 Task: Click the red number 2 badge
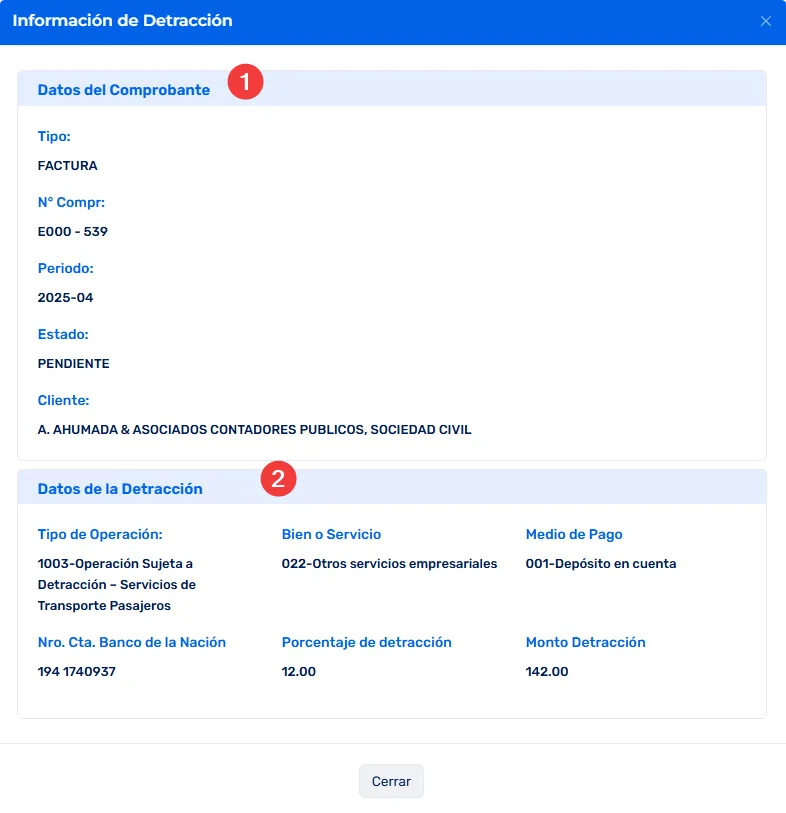(278, 479)
